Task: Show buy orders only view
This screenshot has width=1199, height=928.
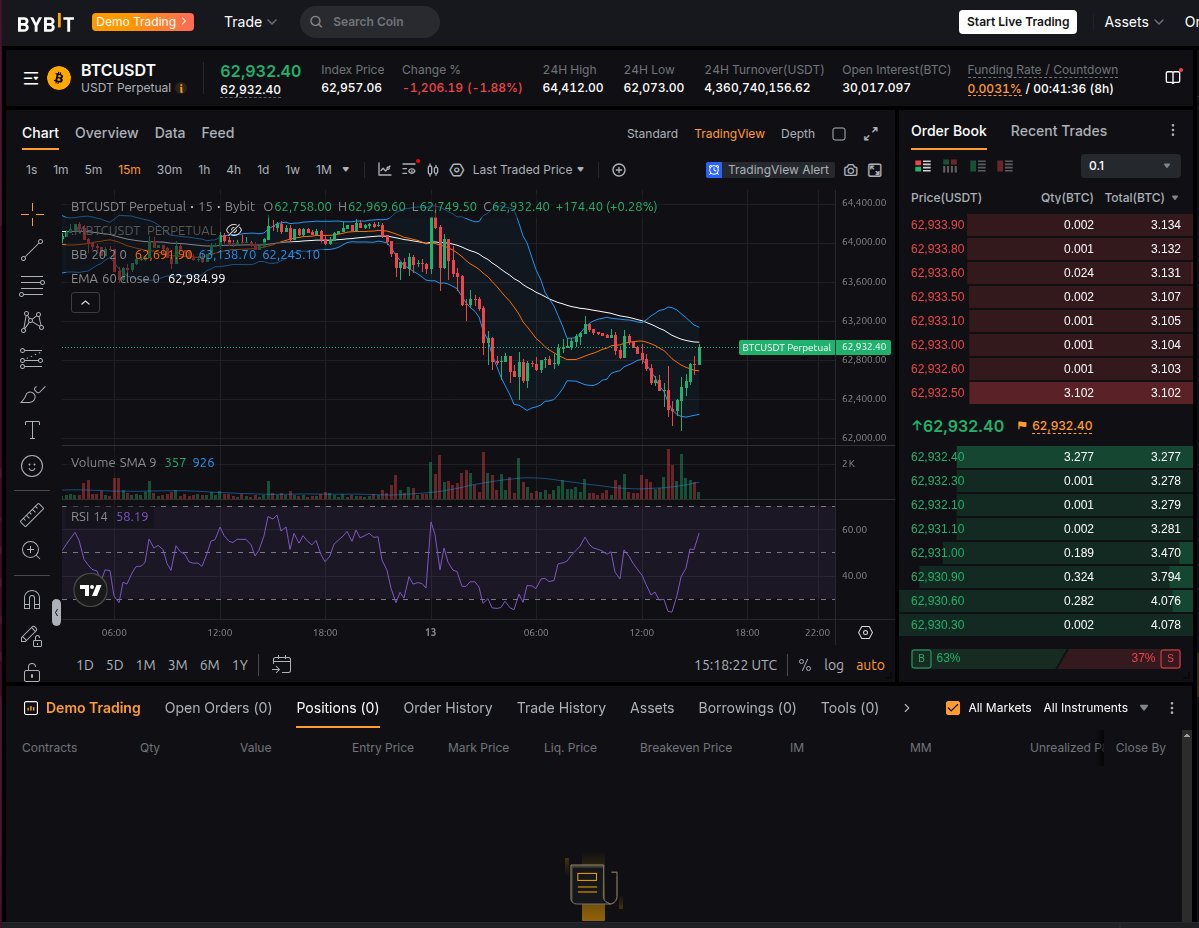Action: click(x=977, y=166)
